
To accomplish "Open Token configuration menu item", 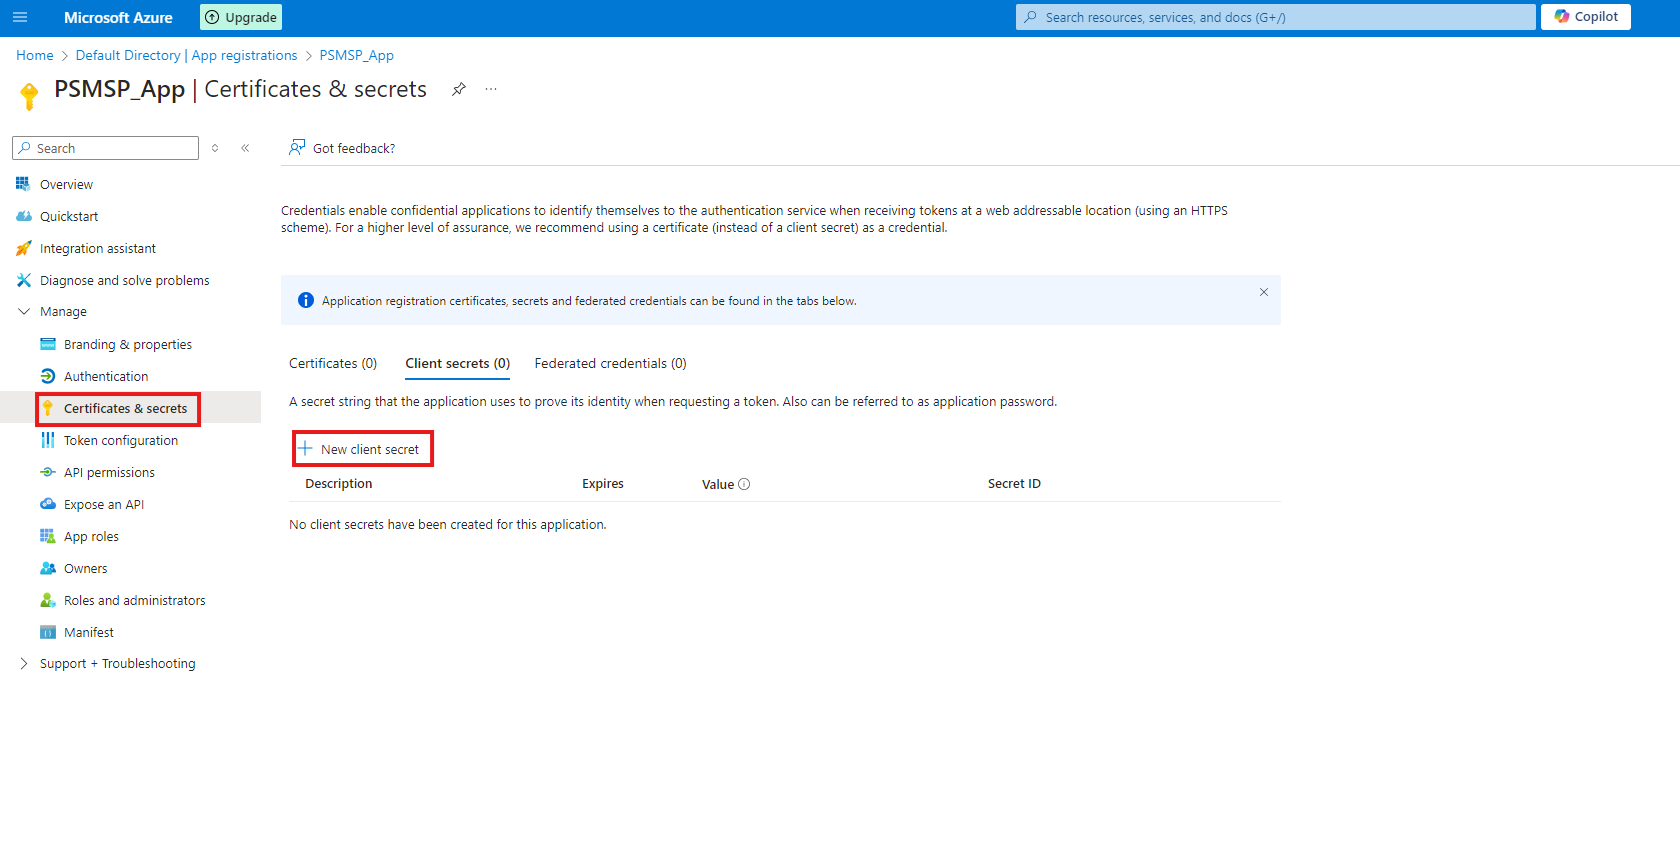I will click(x=120, y=440).
